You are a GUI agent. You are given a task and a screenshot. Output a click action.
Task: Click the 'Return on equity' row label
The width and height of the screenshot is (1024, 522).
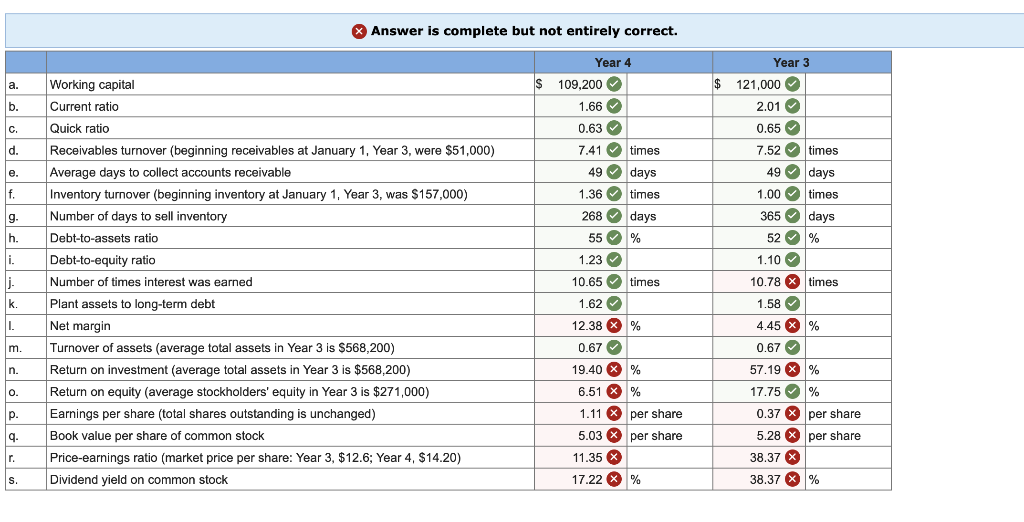tap(239, 392)
